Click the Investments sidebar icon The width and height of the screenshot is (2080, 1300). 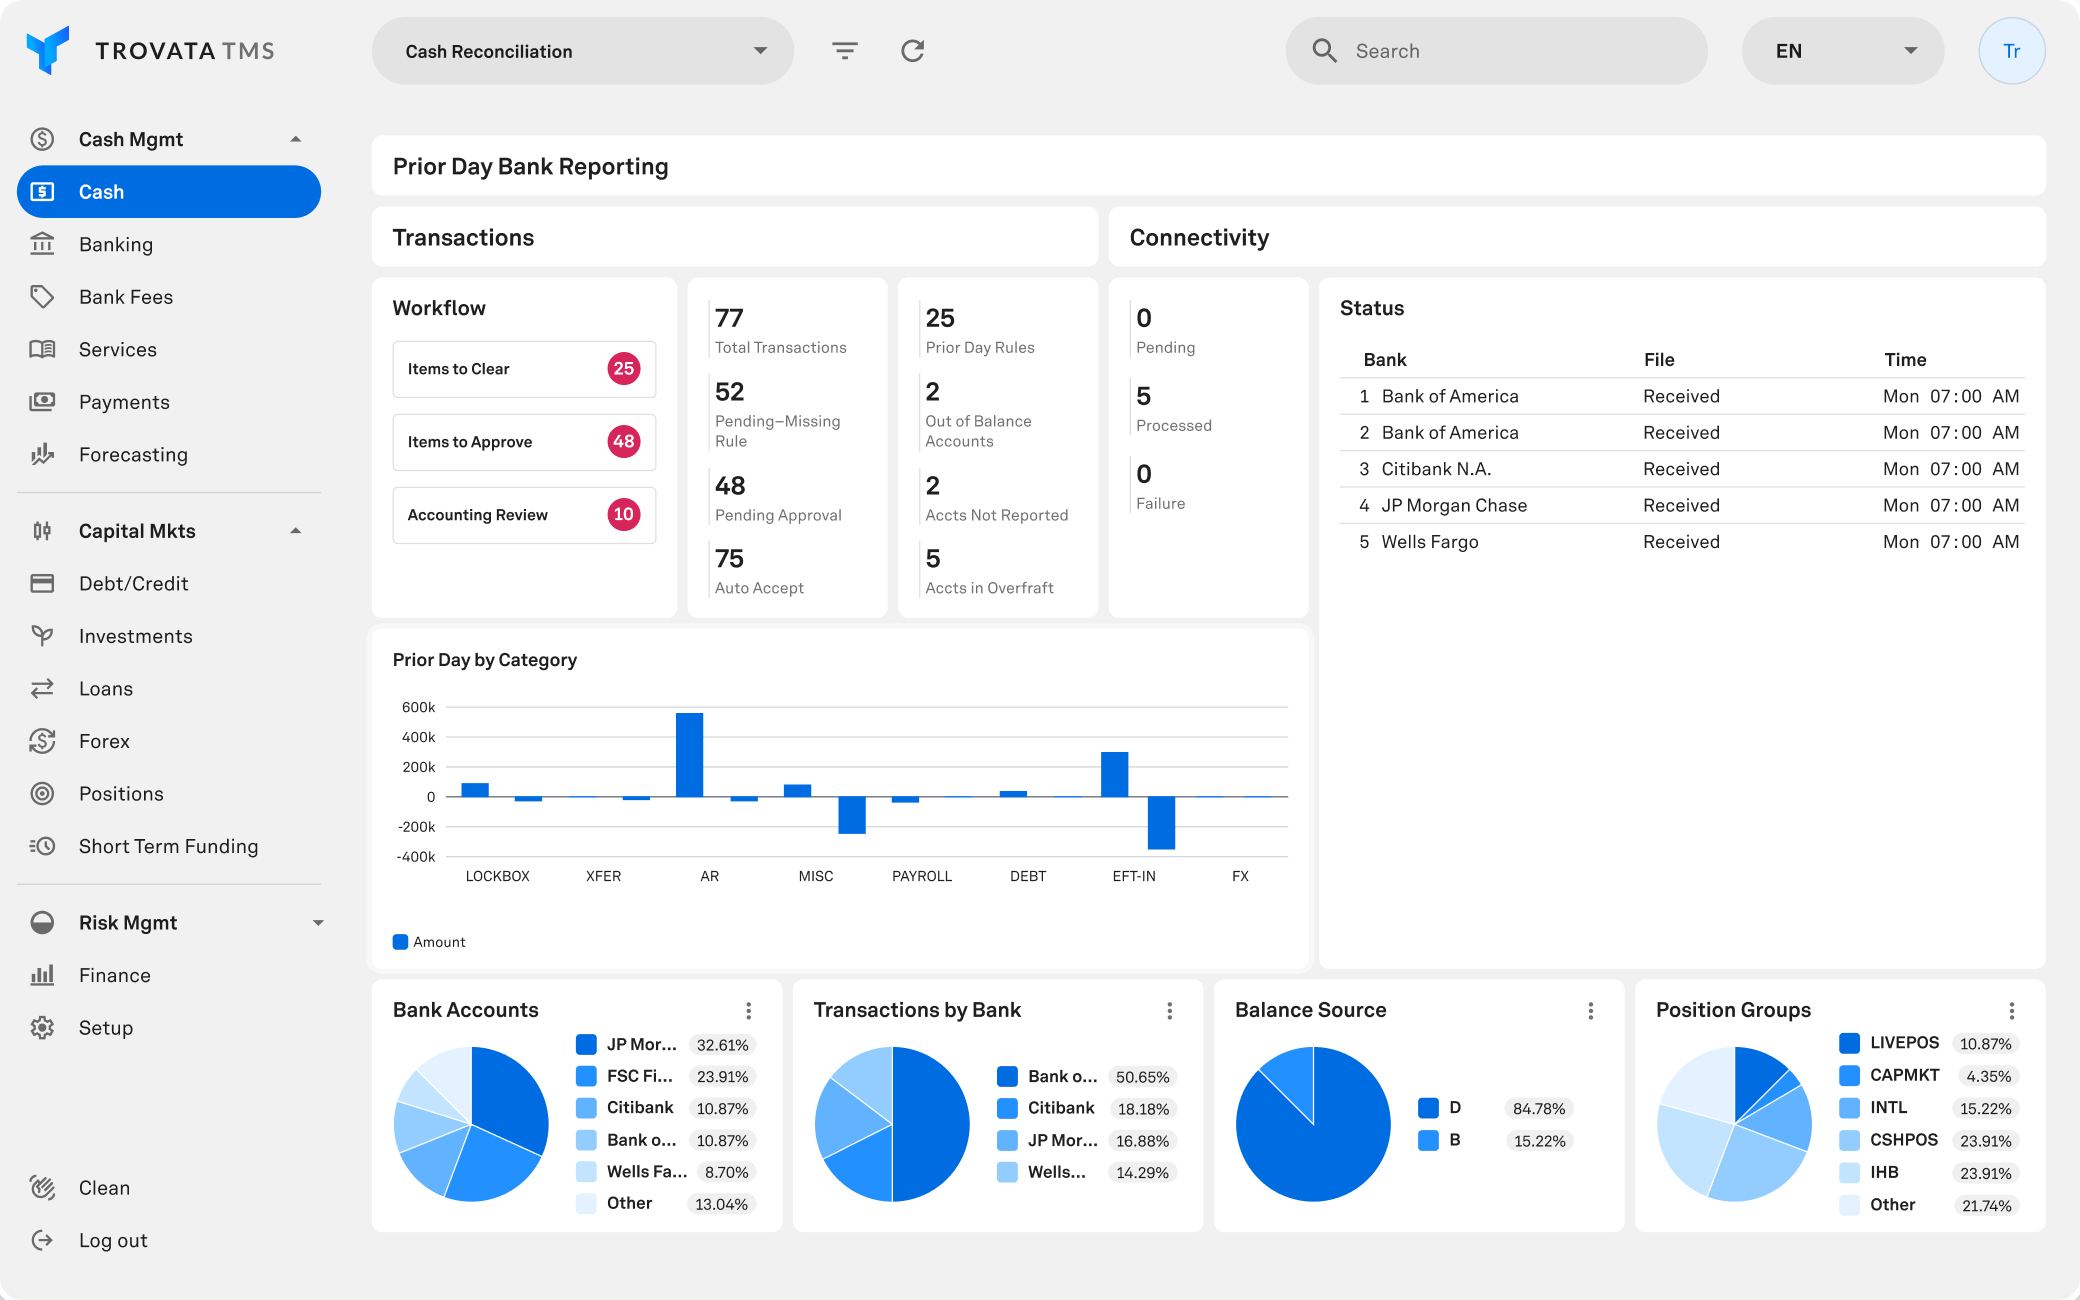click(x=42, y=636)
